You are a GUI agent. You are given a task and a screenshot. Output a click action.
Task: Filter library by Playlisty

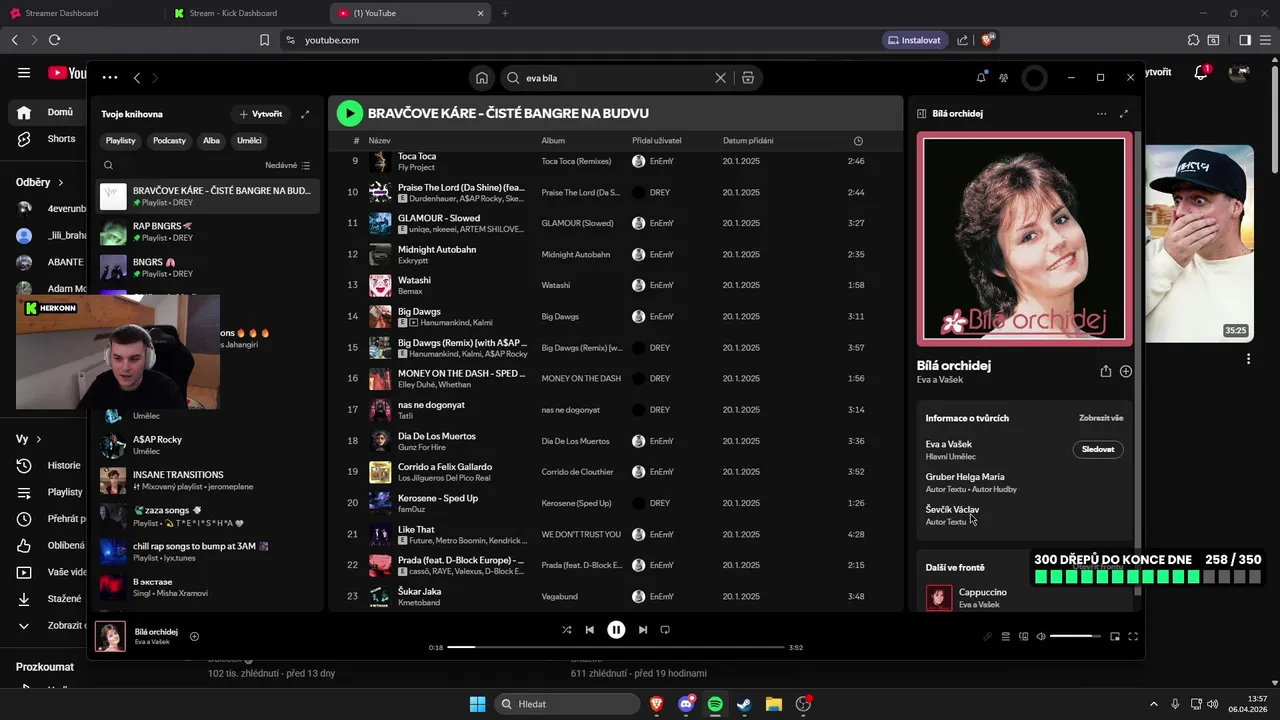(121, 141)
